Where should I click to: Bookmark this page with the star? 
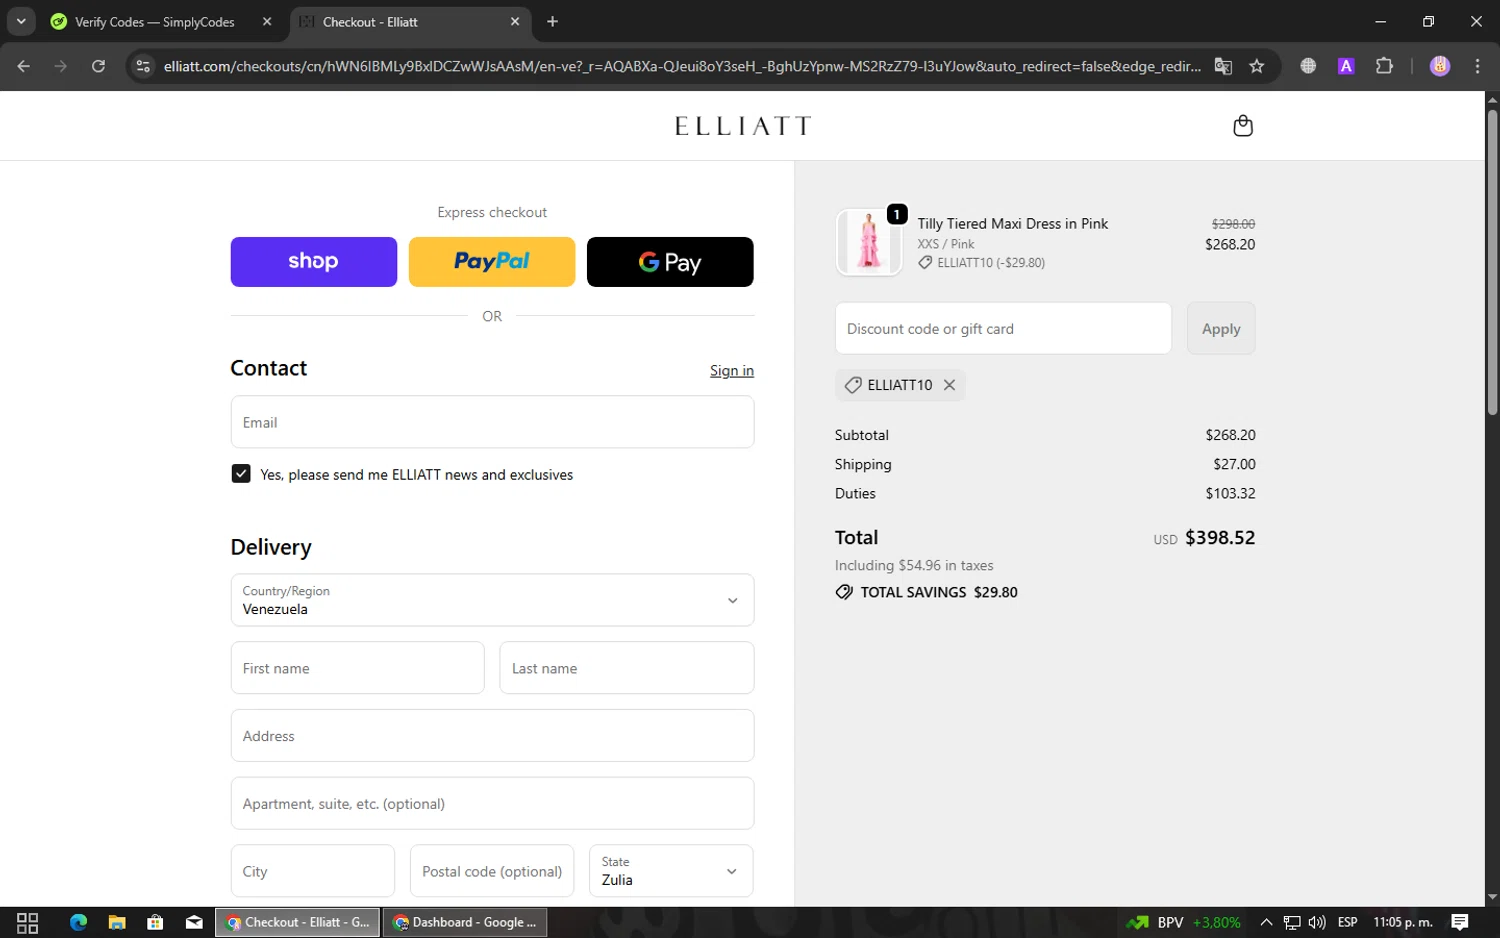[x=1257, y=66]
